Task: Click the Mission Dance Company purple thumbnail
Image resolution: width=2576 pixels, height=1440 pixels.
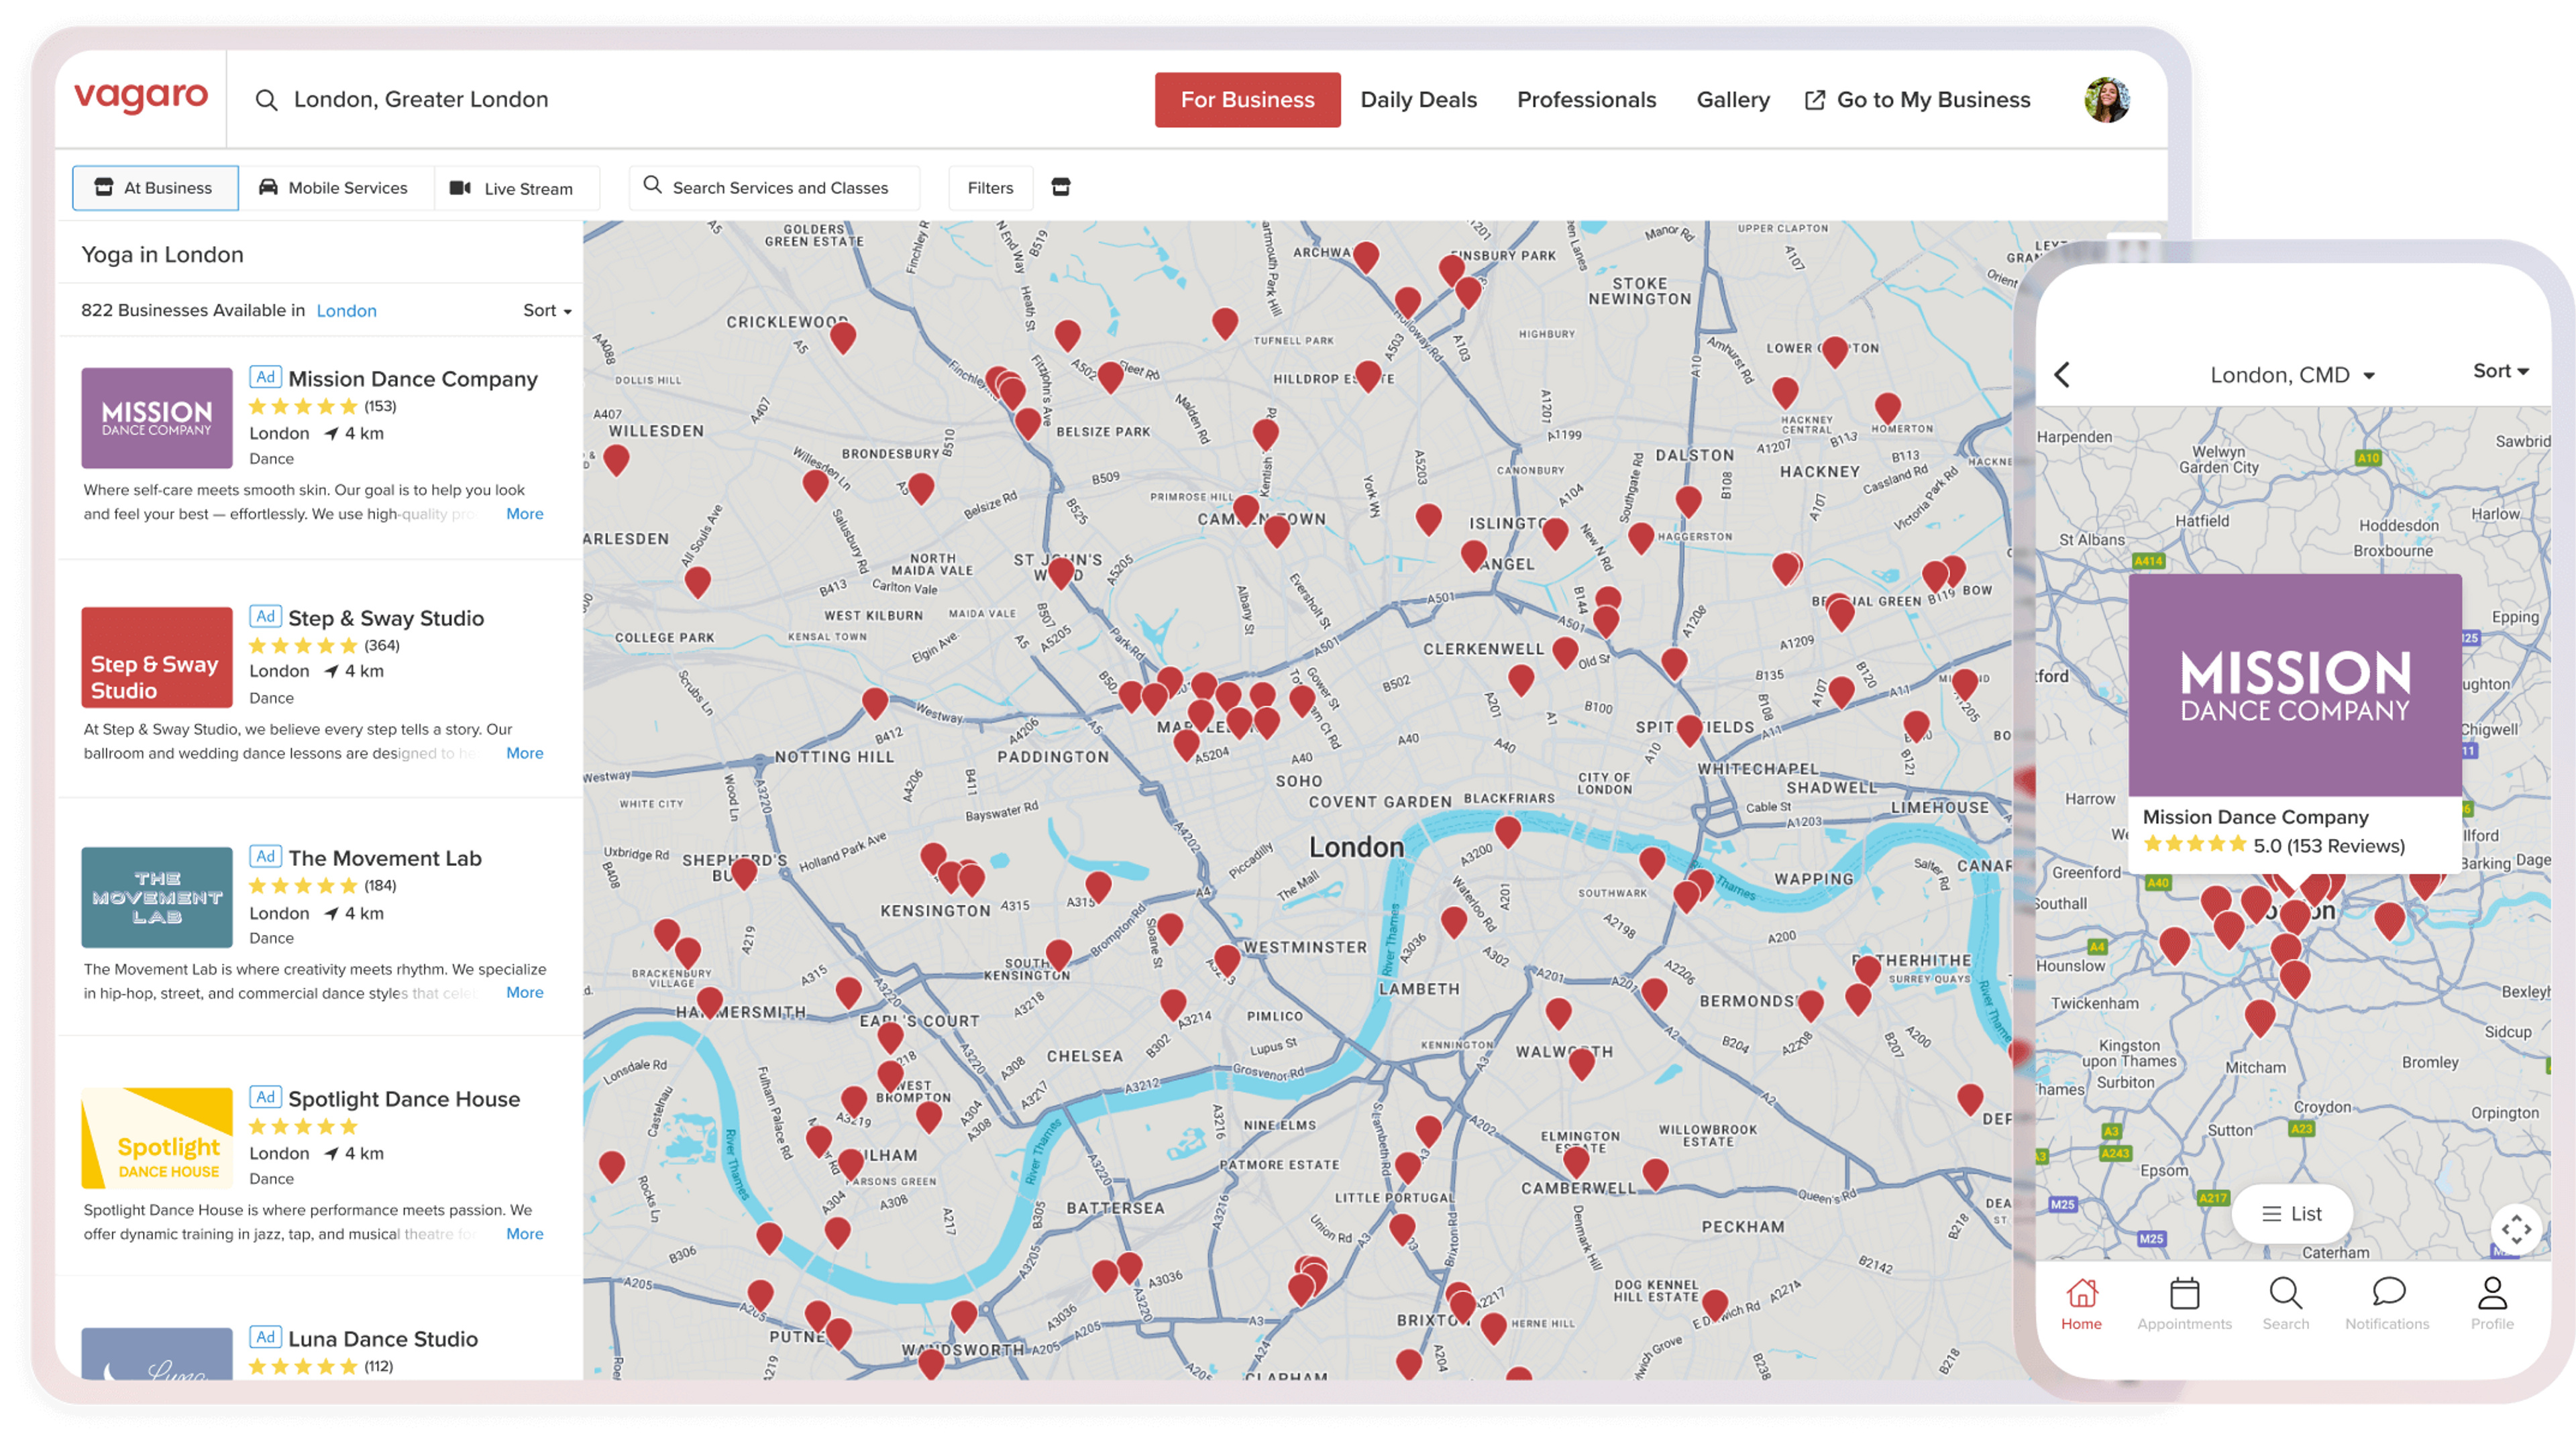Action: 157,418
